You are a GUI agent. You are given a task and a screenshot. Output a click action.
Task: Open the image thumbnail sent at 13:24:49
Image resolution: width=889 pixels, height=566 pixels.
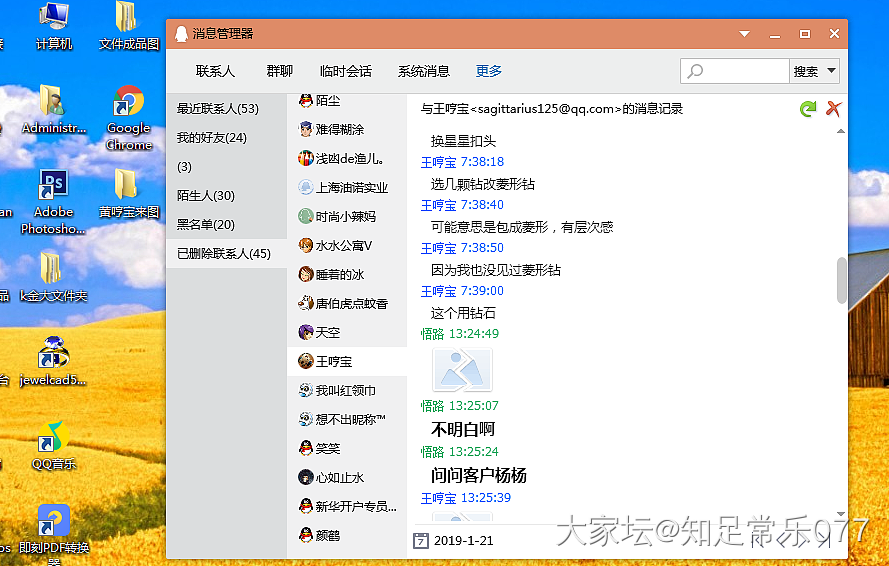[x=461, y=369]
